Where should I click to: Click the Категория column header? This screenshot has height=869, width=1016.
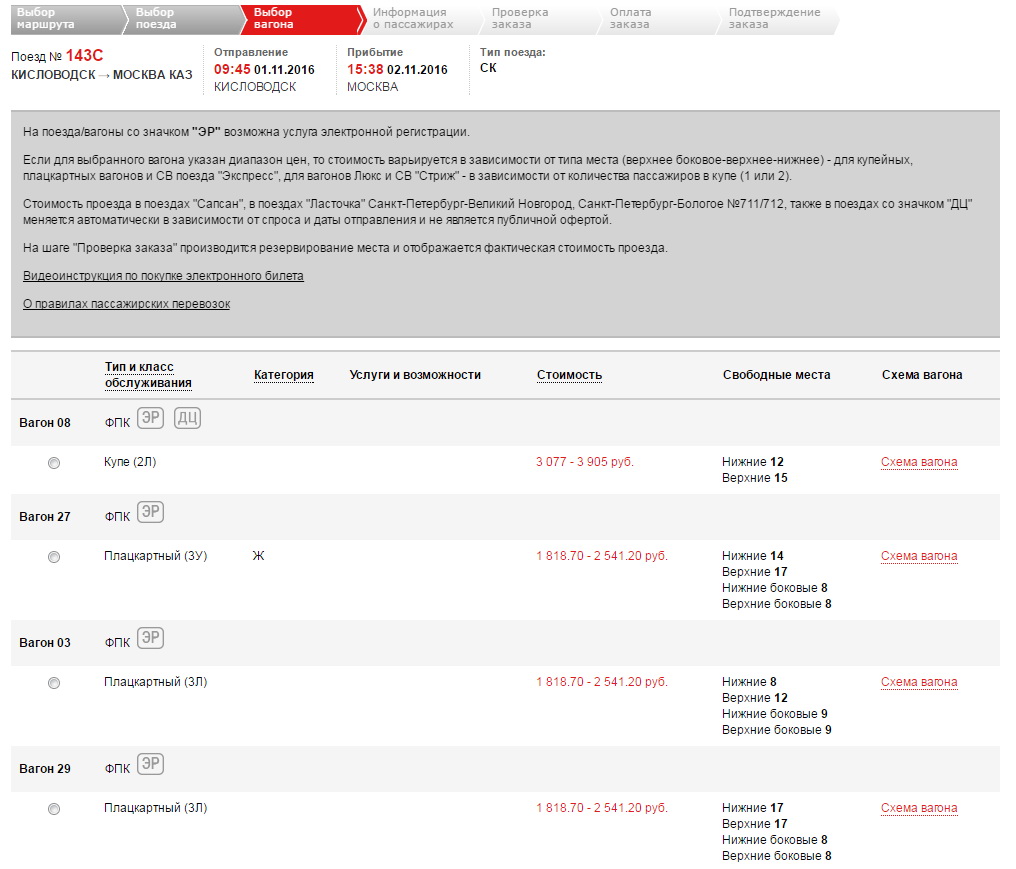(283, 375)
